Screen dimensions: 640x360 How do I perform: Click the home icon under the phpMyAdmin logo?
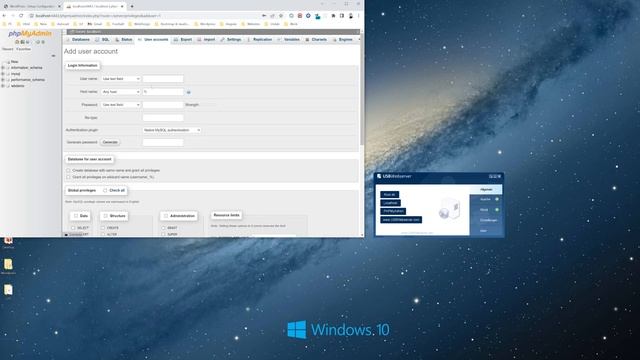tap(17, 42)
